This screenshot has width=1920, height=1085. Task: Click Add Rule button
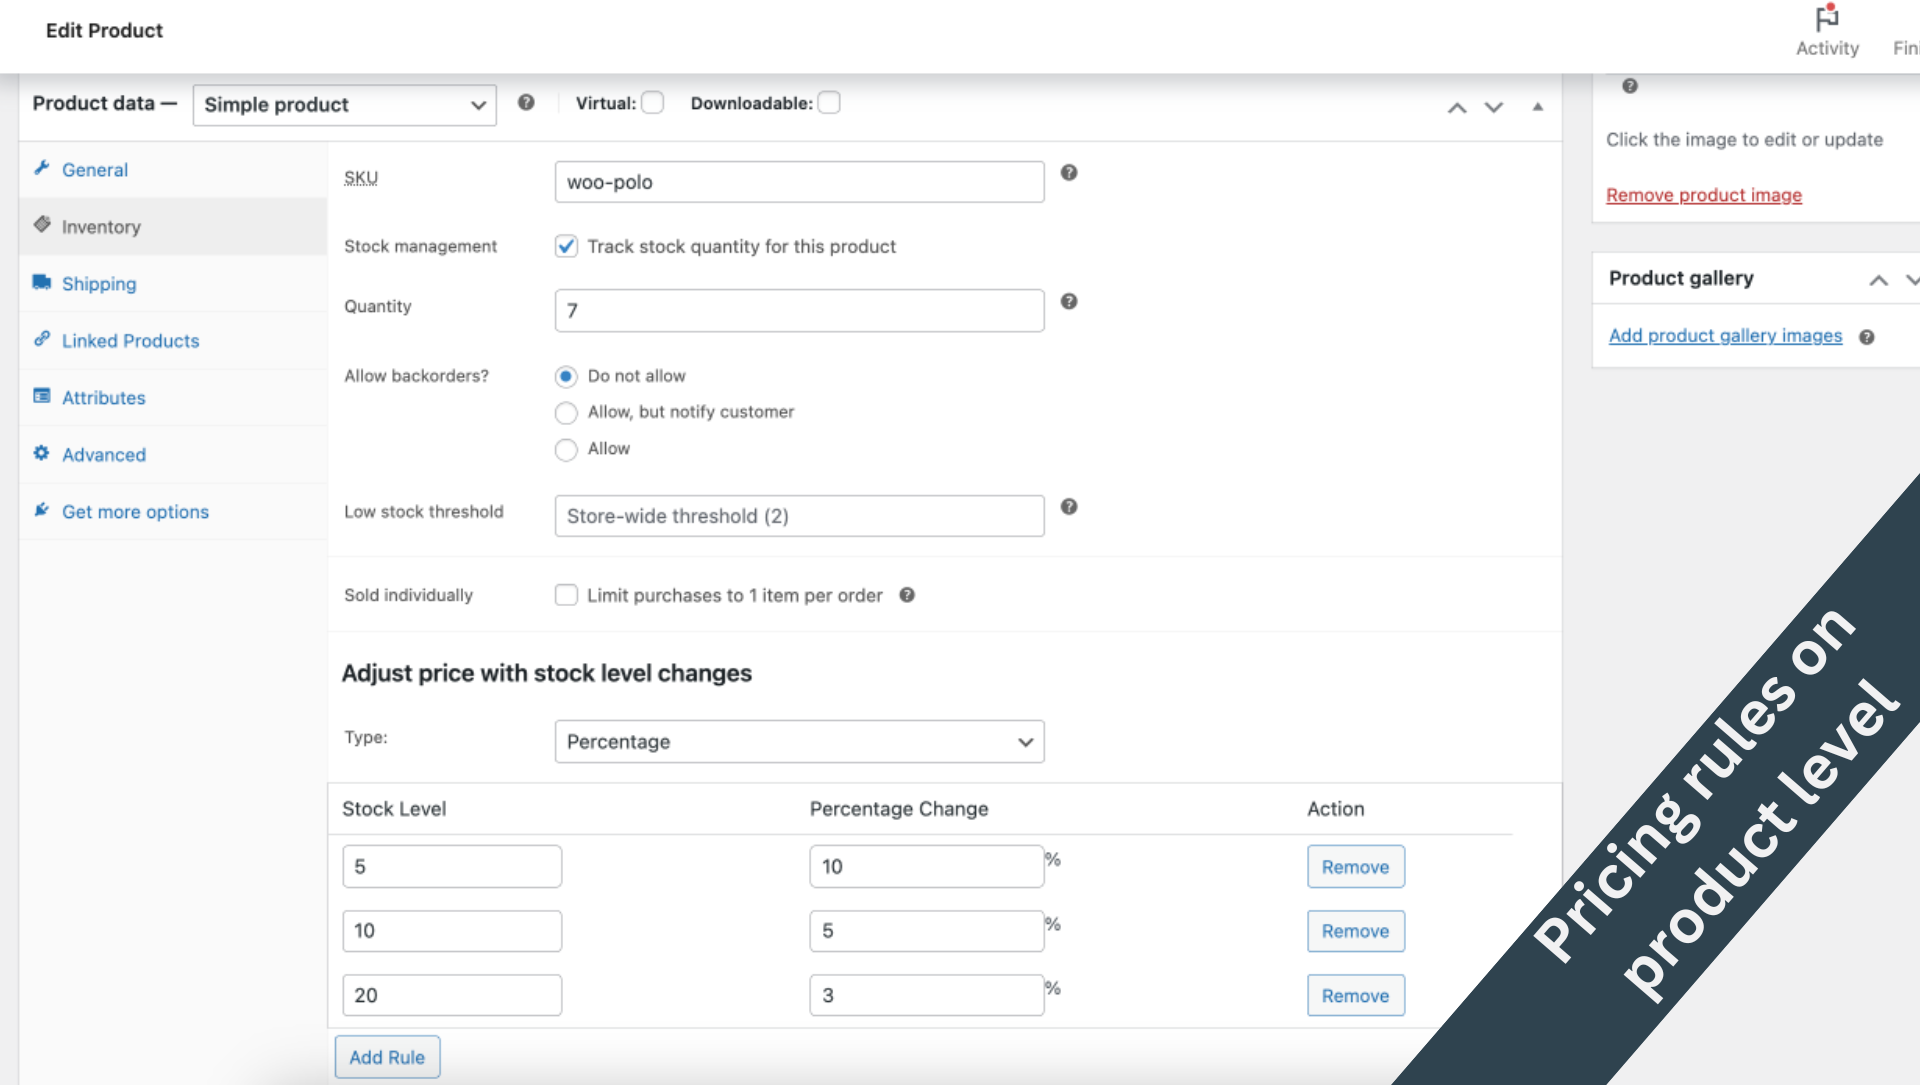(x=387, y=1057)
